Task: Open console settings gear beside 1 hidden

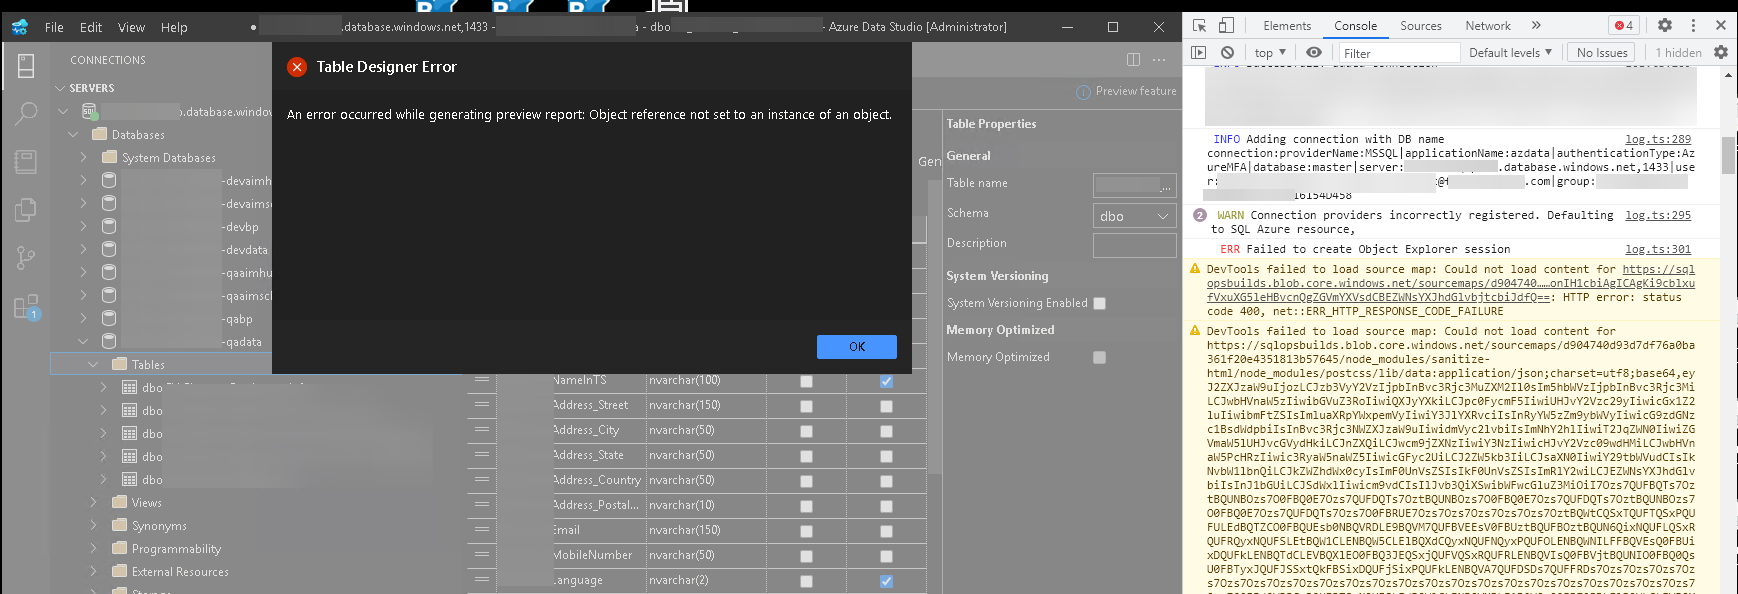Action: pos(1721,52)
